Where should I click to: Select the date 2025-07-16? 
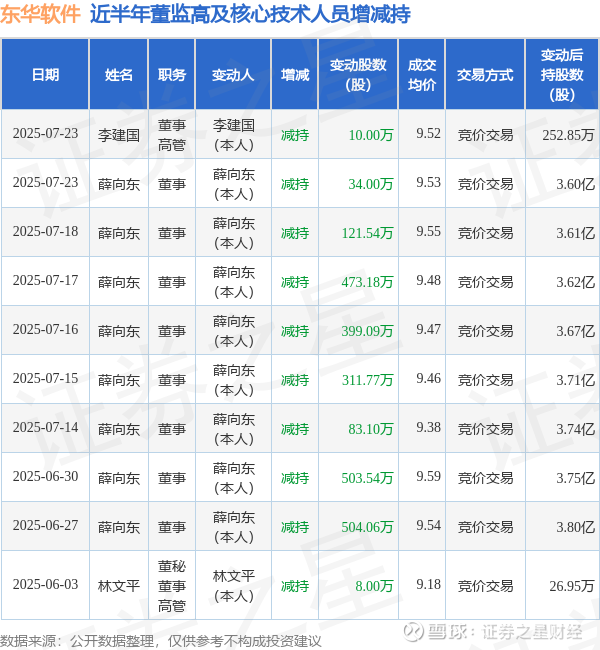point(45,329)
